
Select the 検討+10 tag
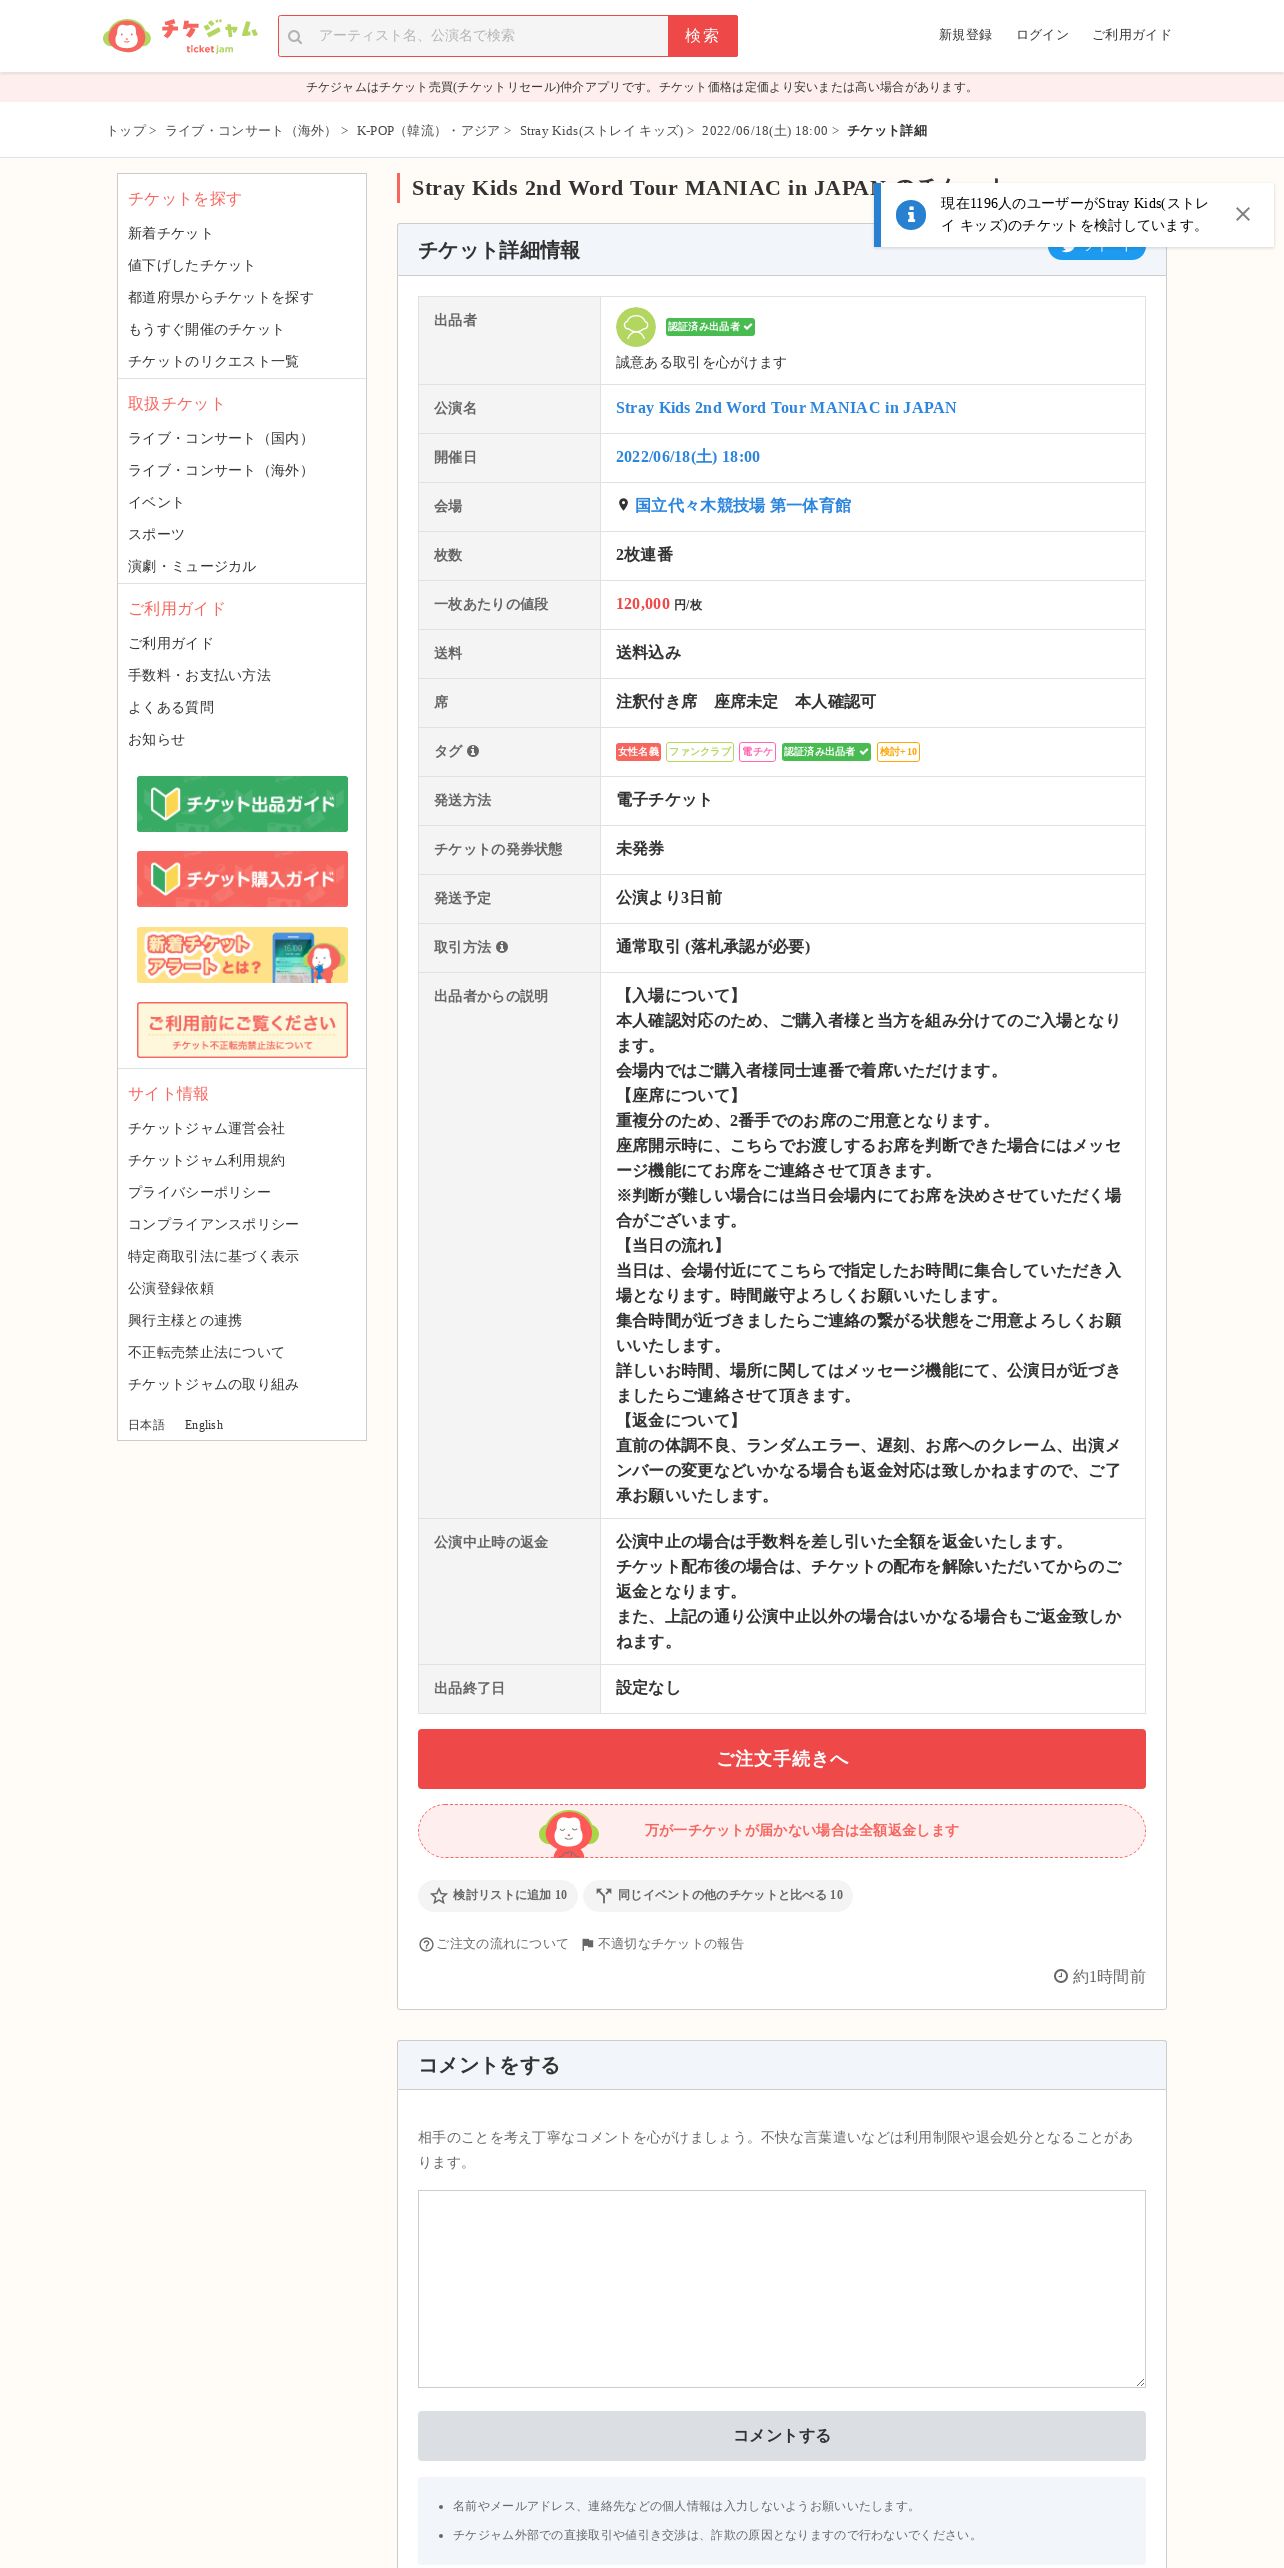pos(898,752)
